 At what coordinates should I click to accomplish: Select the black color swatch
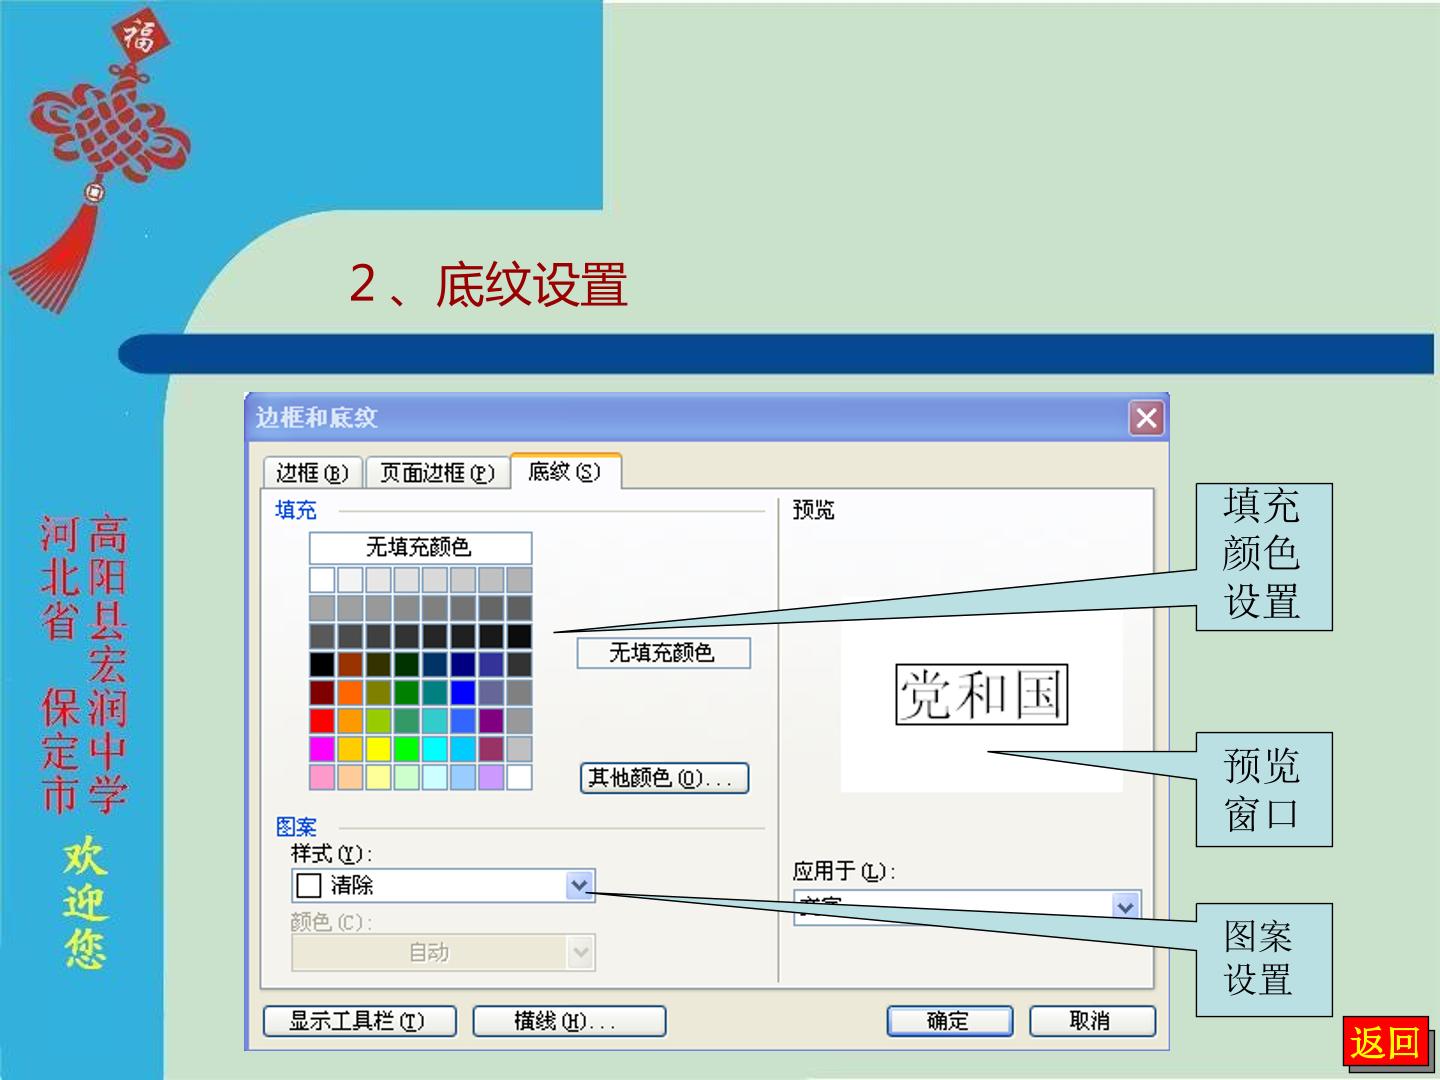[x=322, y=664]
